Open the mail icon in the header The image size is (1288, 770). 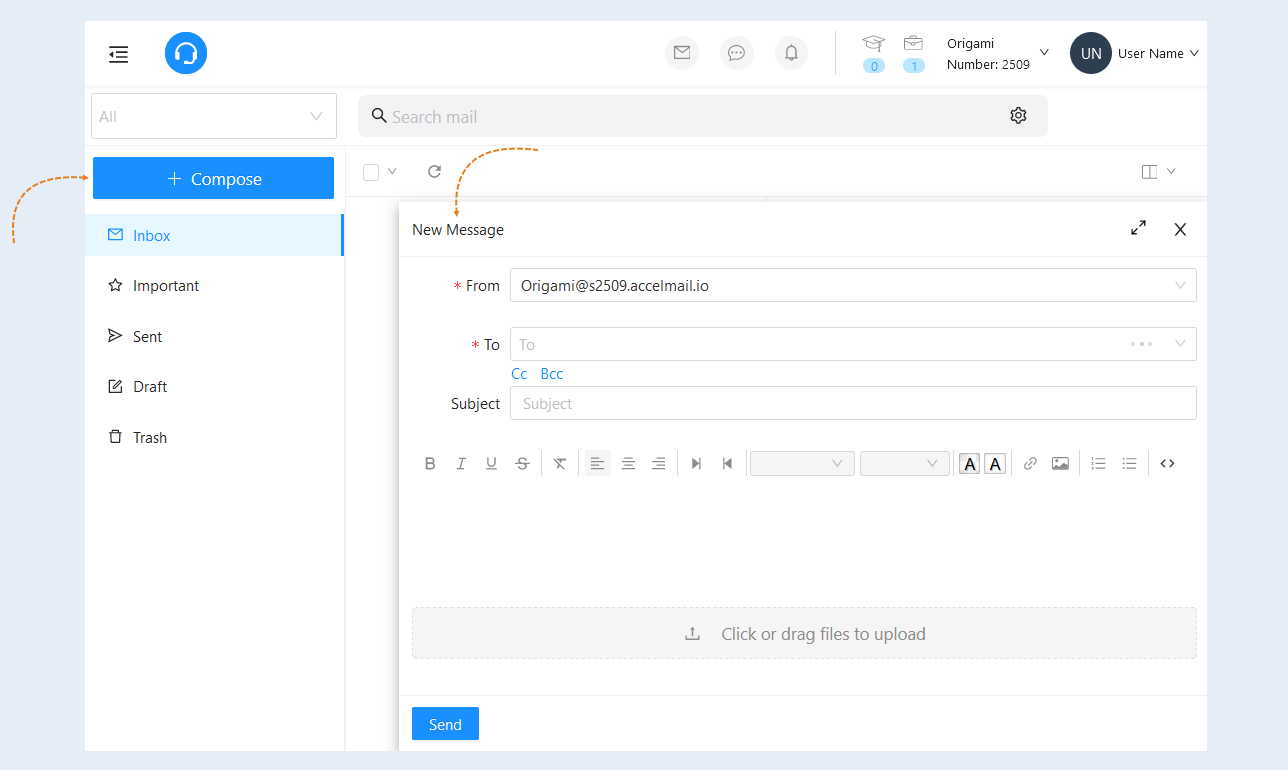click(682, 53)
